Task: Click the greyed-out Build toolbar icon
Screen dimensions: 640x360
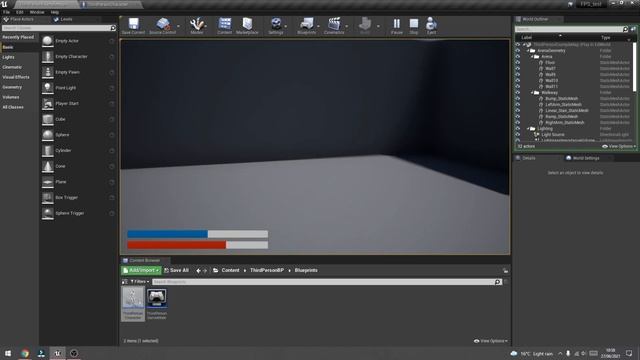Action: pos(365,24)
